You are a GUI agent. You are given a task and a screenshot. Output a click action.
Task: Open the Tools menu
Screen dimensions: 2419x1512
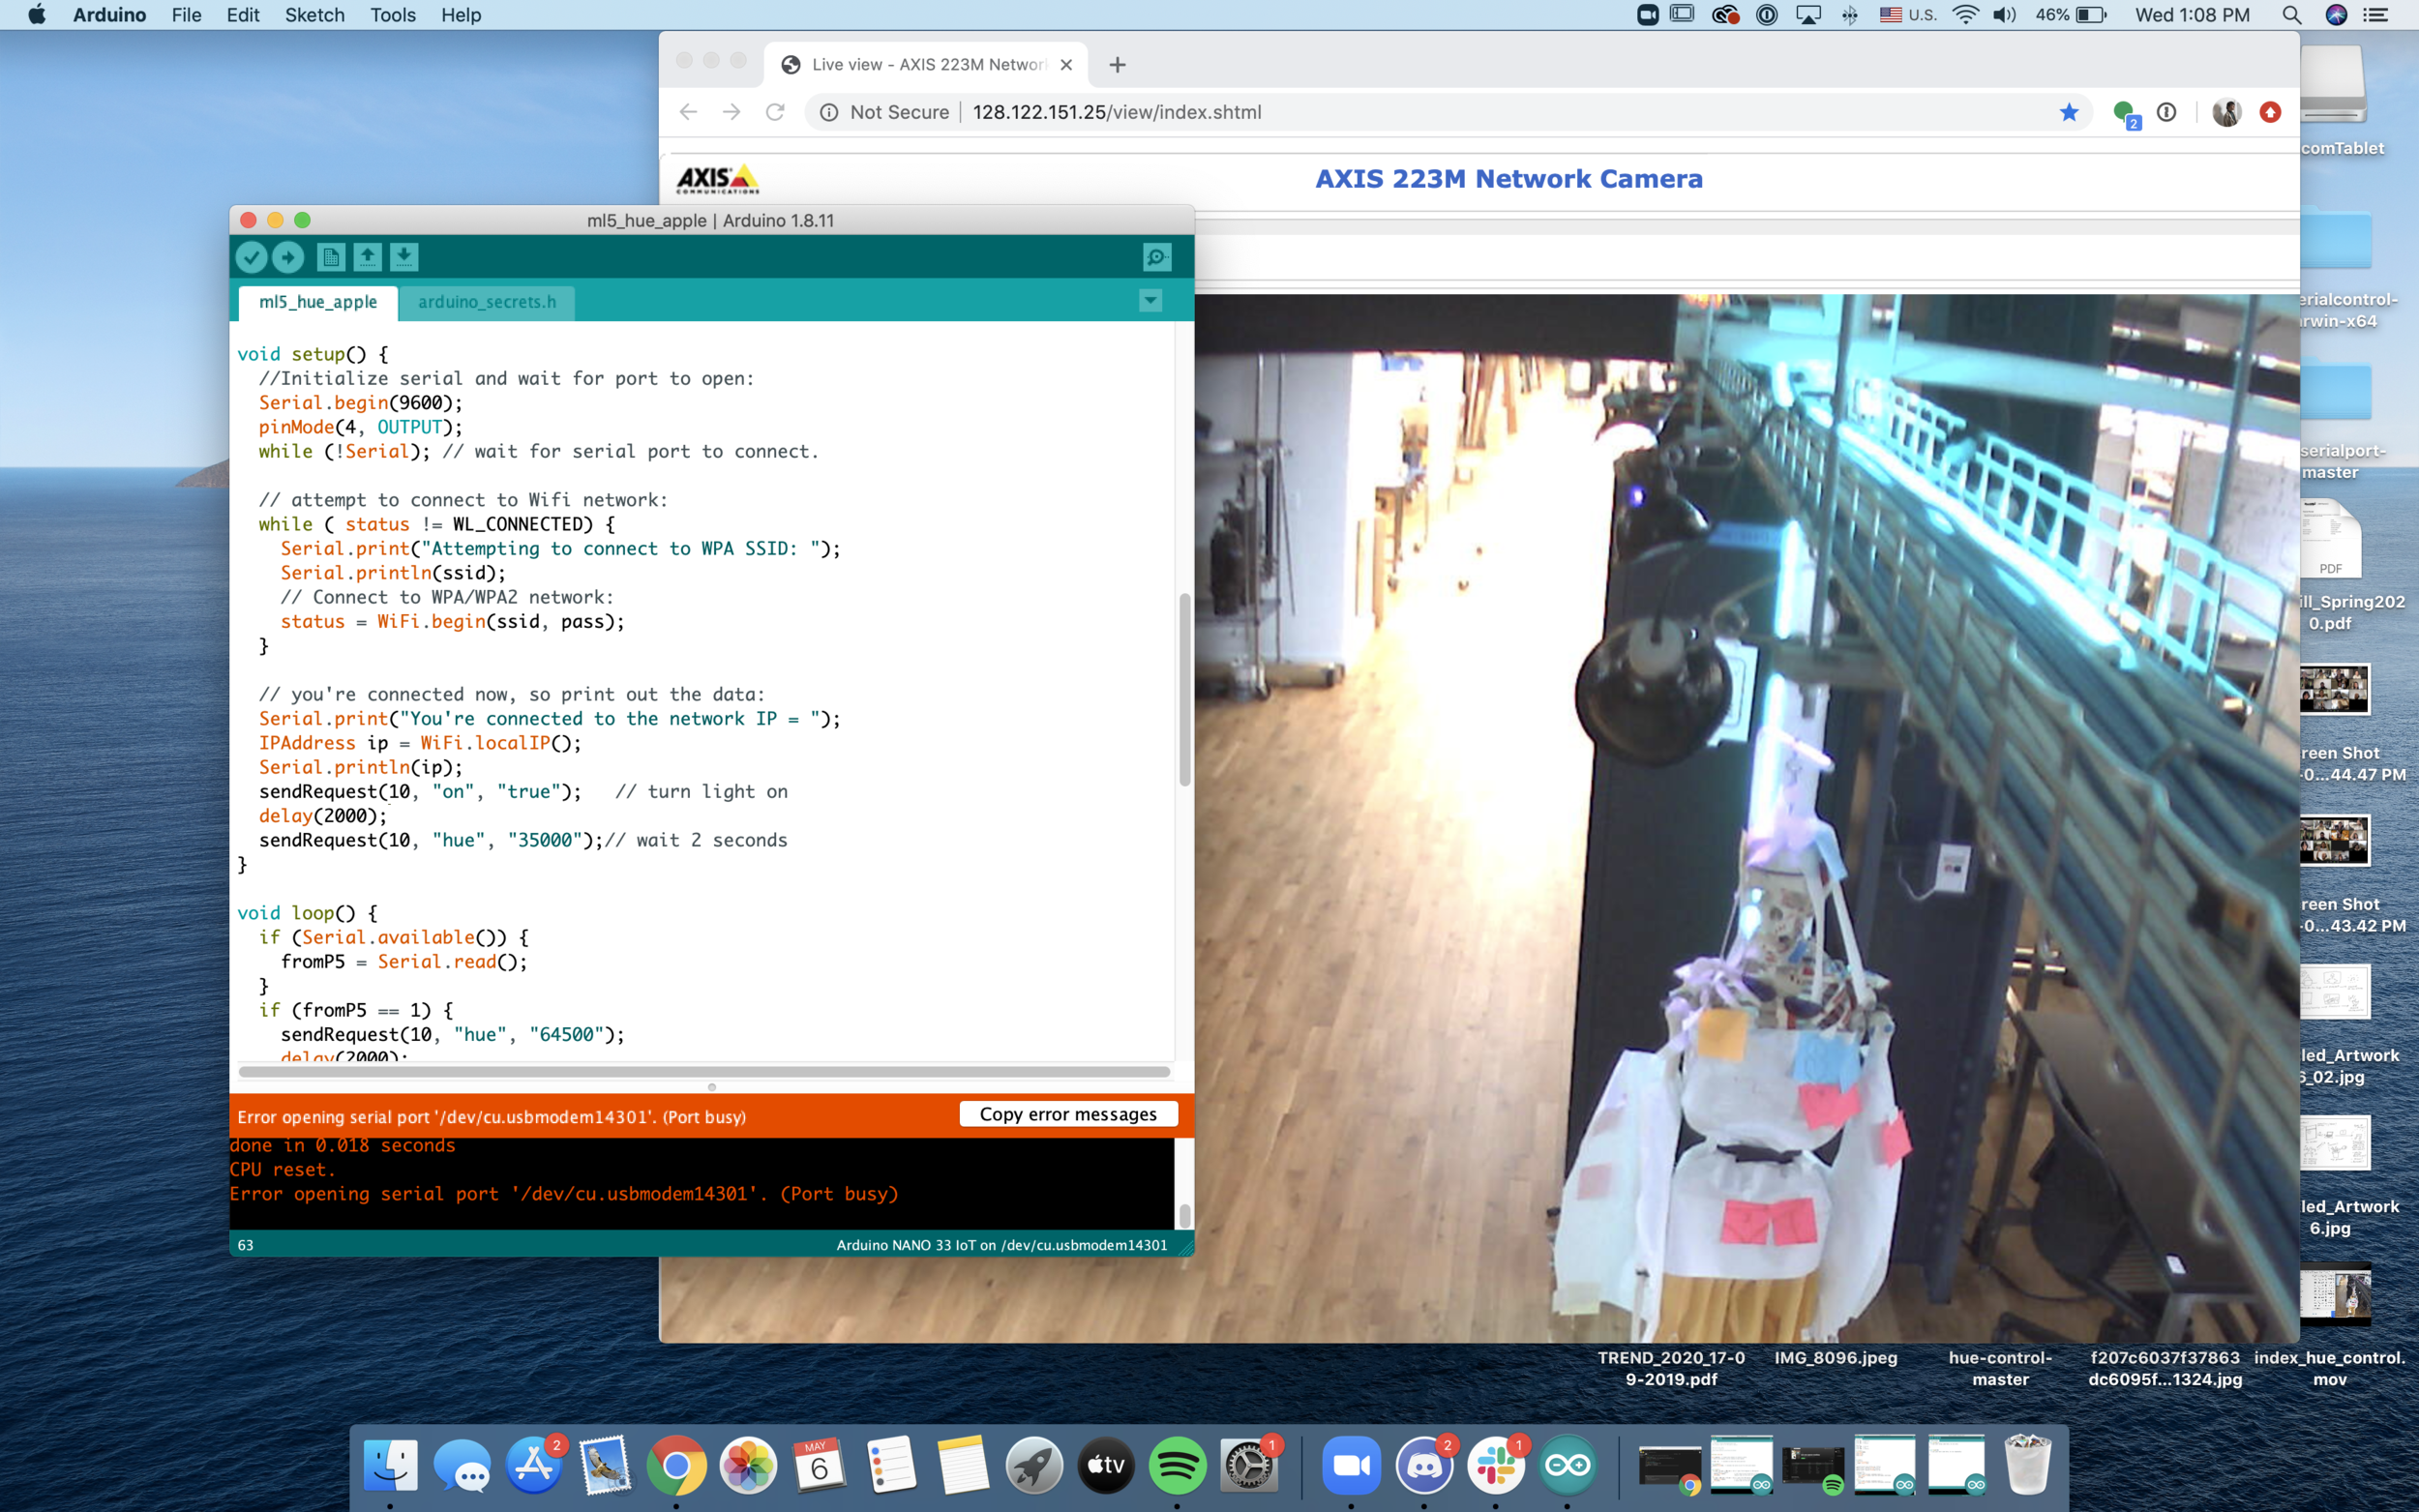[x=392, y=15]
